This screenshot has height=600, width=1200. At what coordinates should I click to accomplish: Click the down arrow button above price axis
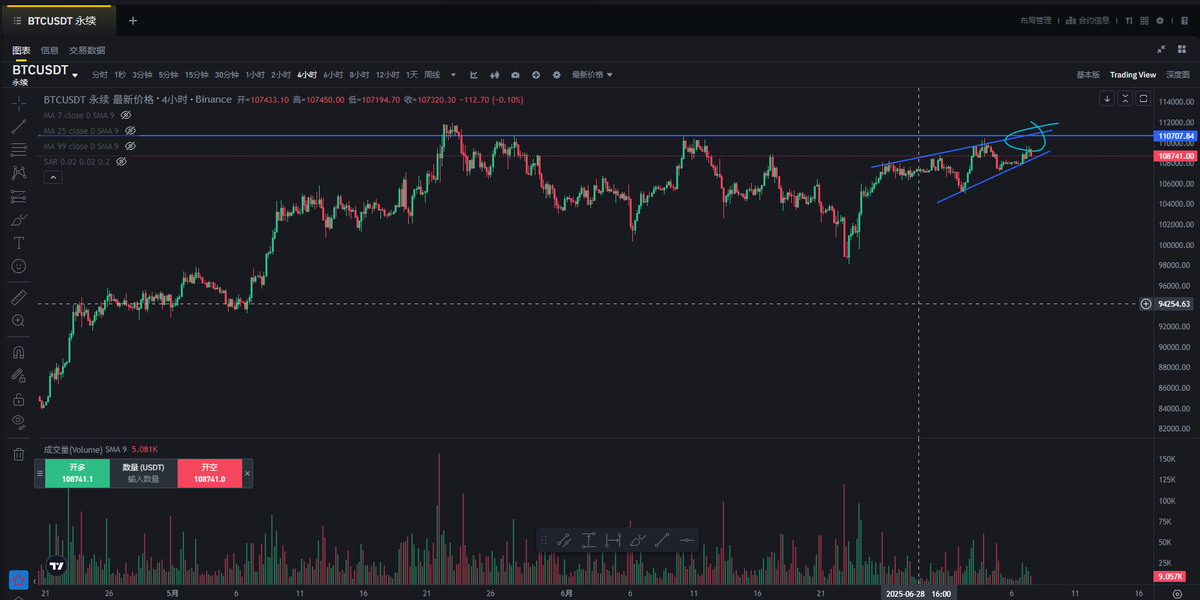(x=1107, y=98)
